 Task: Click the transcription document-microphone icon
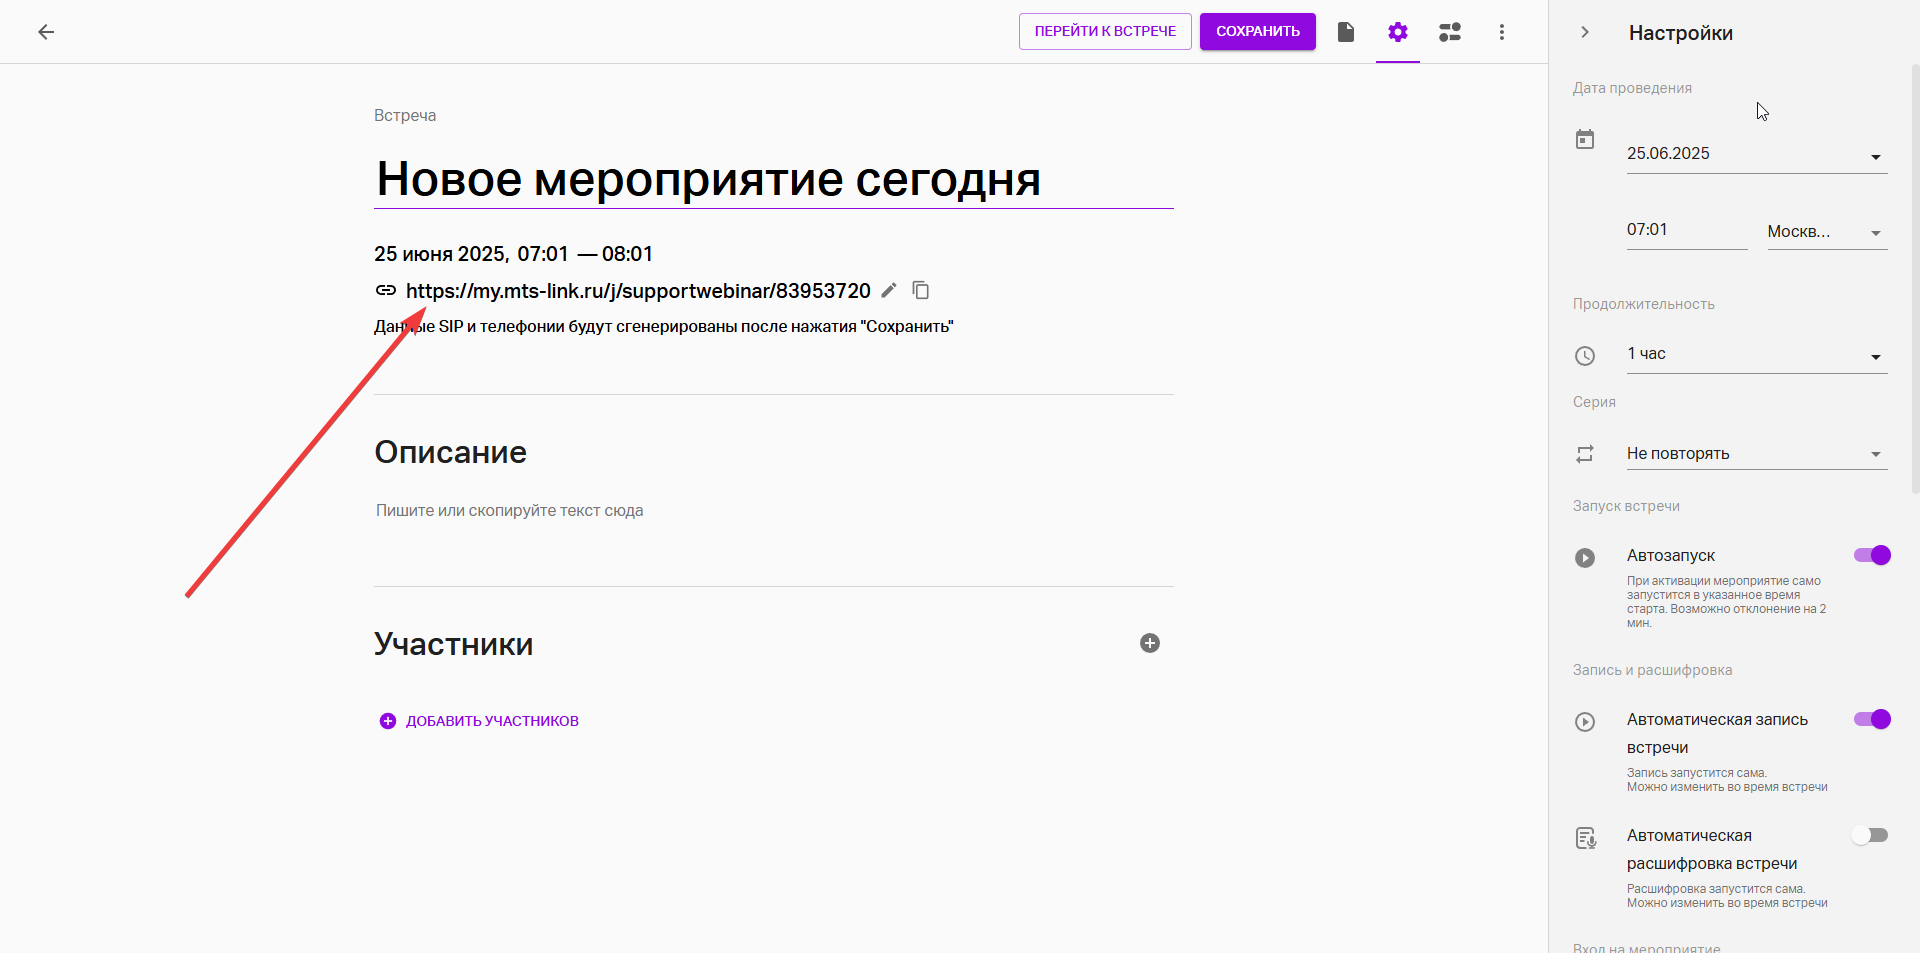(1586, 838)
